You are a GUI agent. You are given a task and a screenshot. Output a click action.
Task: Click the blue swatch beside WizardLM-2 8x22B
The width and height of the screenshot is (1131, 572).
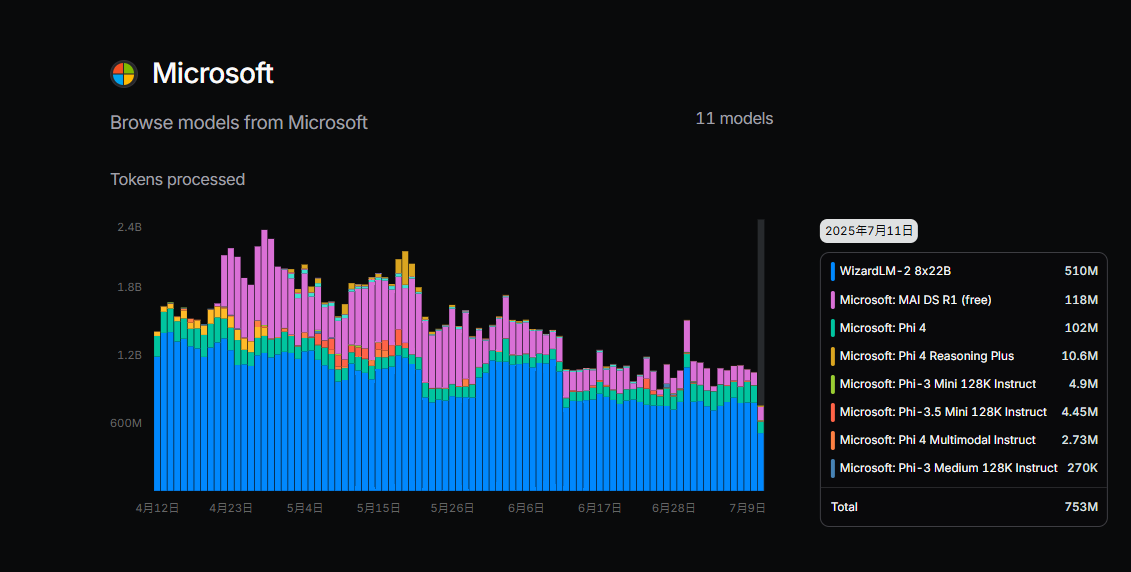click(x=833, y=271)
